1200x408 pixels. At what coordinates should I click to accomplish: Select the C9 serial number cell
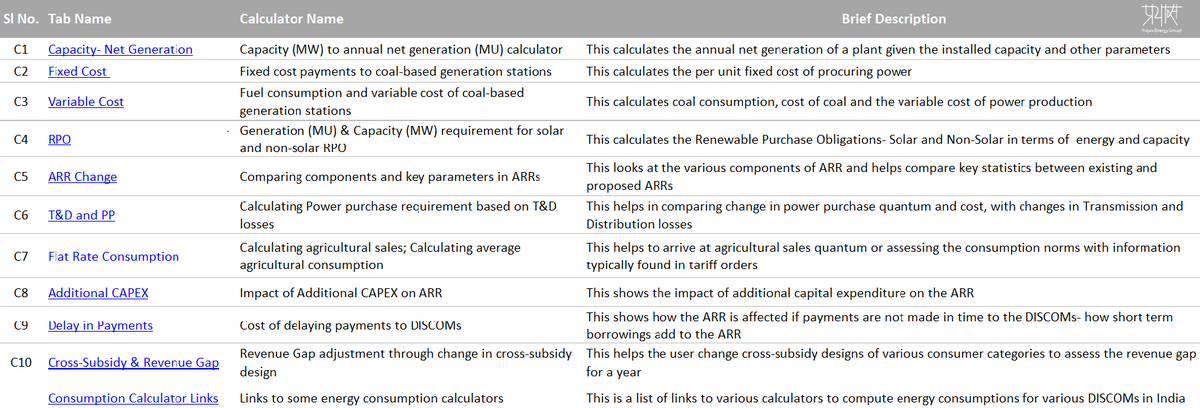click(21, 325)
